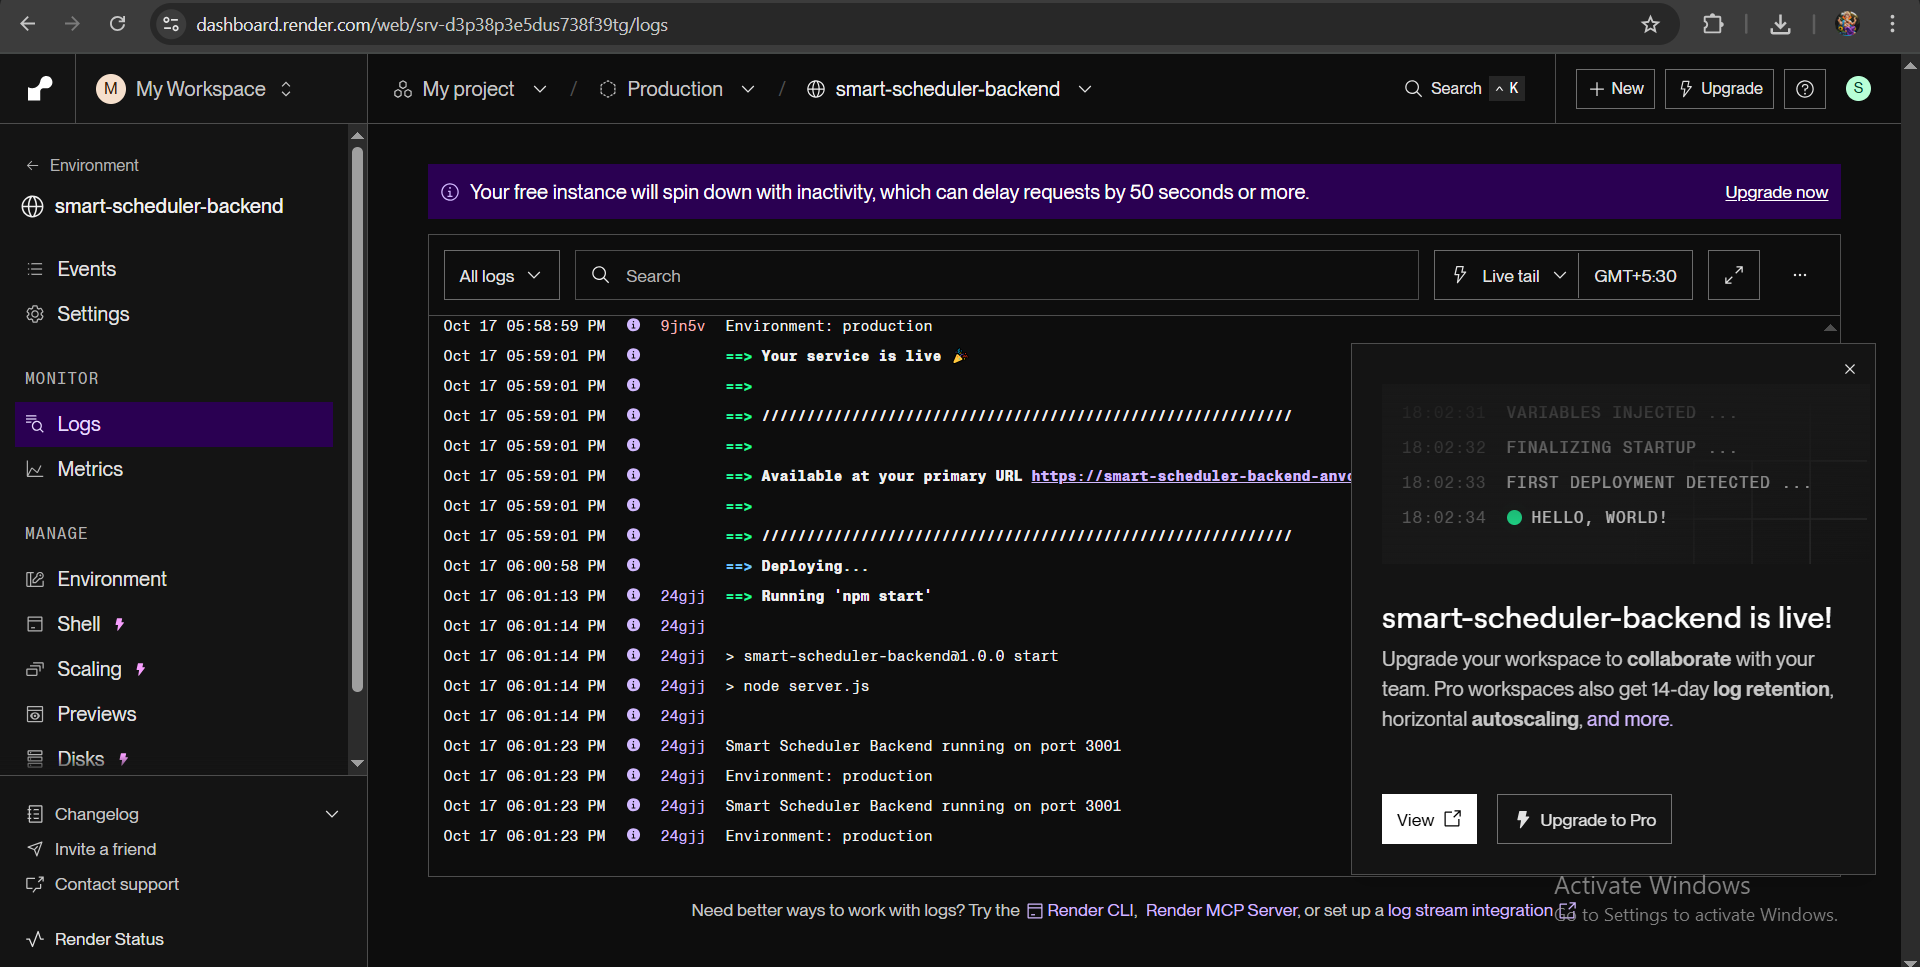Open the logs more options ellipsis
1920x967 pixels.
1800,275
